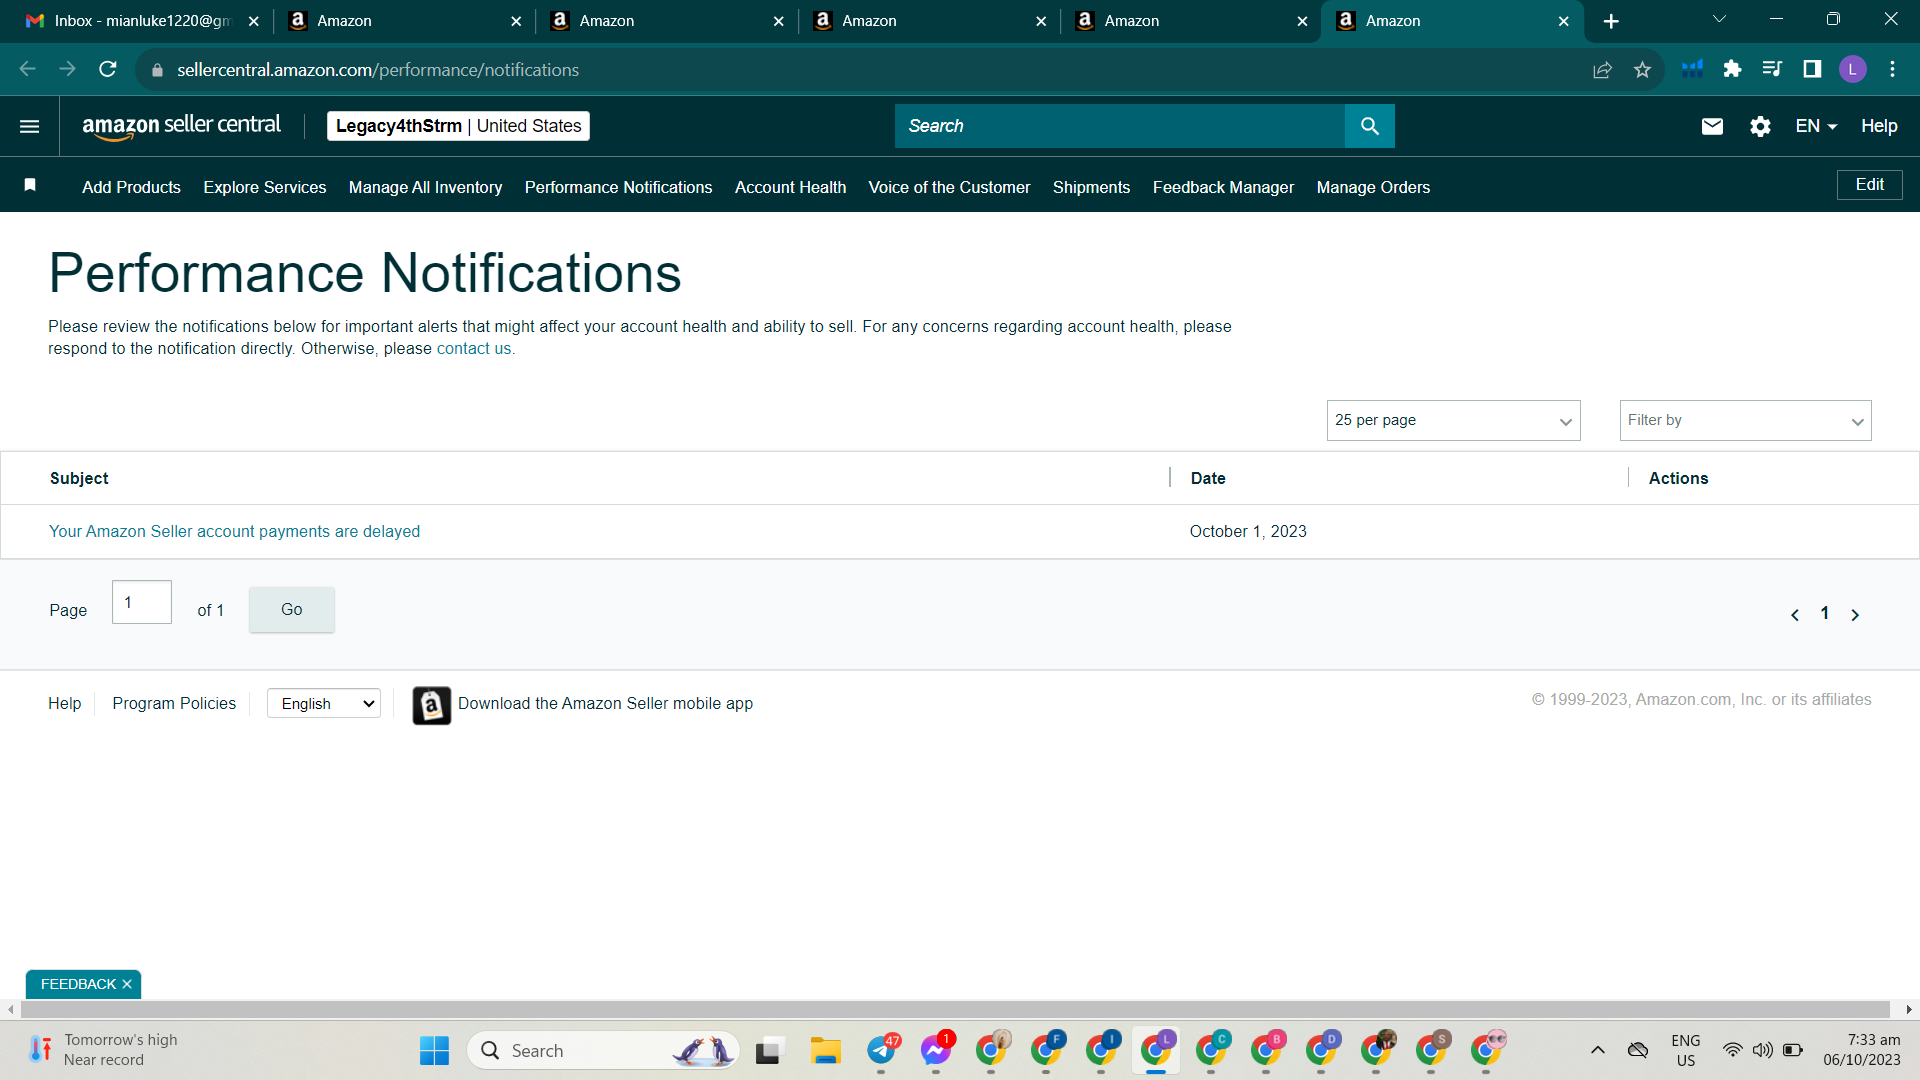Viewport: 1920px width, 1080px height.
Task: Click the Windows taskbar Search box
Action: (x=603, y=1051)
